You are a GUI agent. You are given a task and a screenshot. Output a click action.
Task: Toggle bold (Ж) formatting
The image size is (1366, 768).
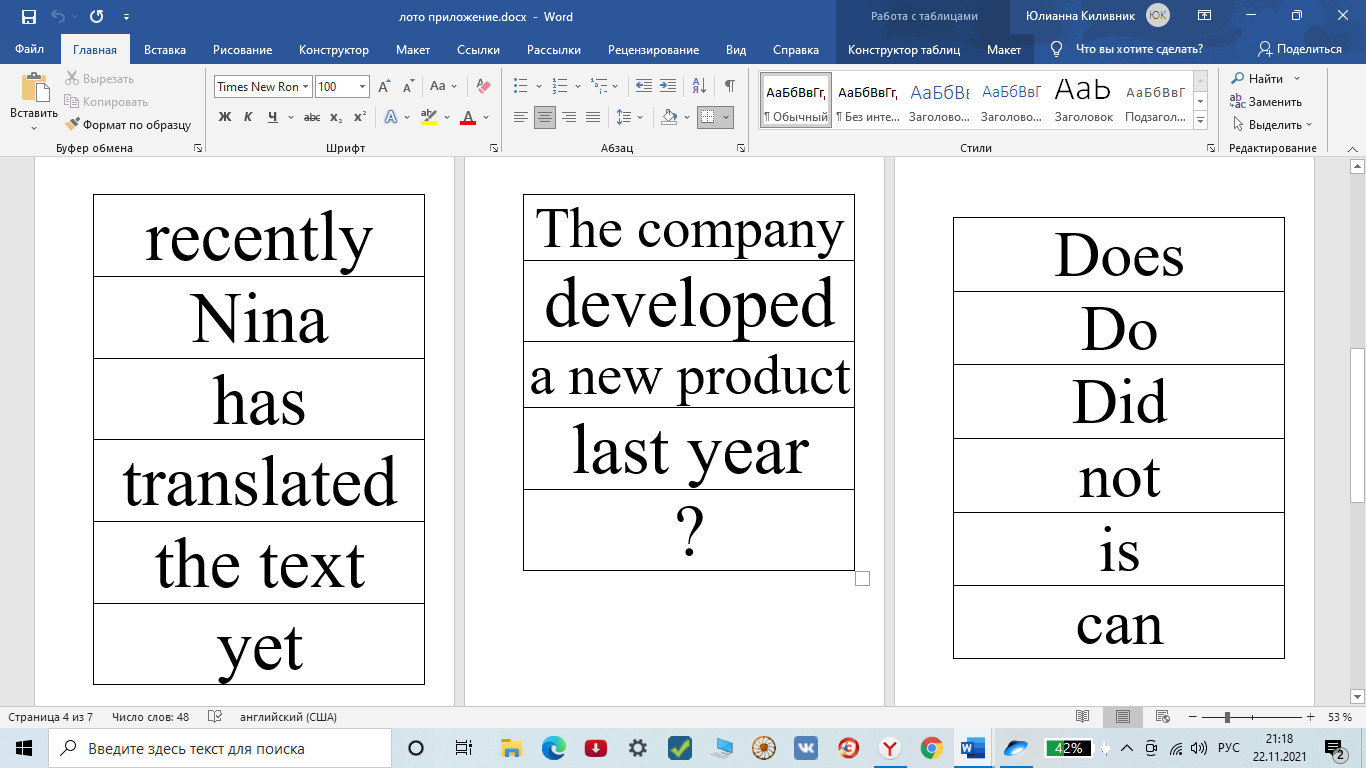225,117
